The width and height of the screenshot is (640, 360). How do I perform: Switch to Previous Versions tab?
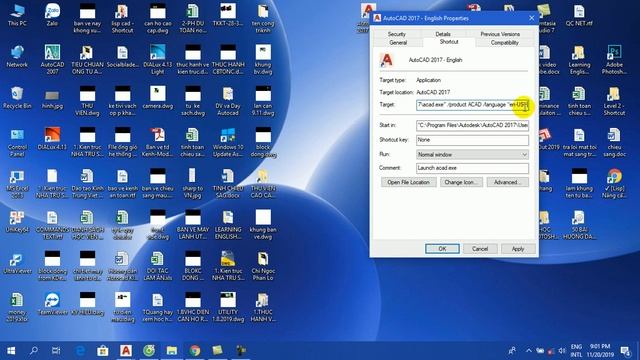[x=500, y=34]
